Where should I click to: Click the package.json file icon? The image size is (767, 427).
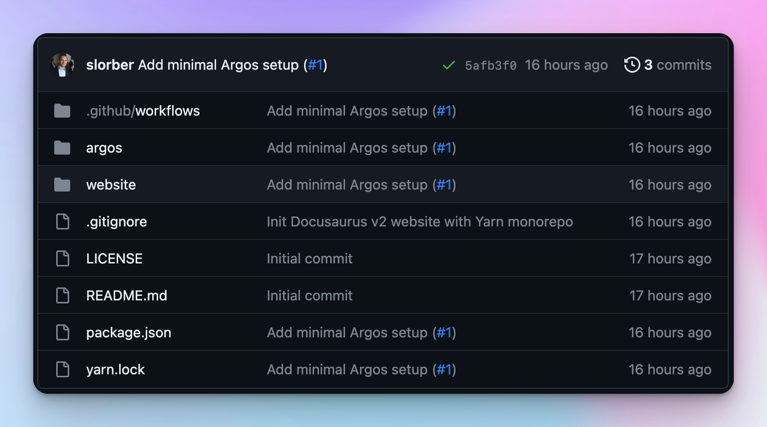[x=62, y=333]
